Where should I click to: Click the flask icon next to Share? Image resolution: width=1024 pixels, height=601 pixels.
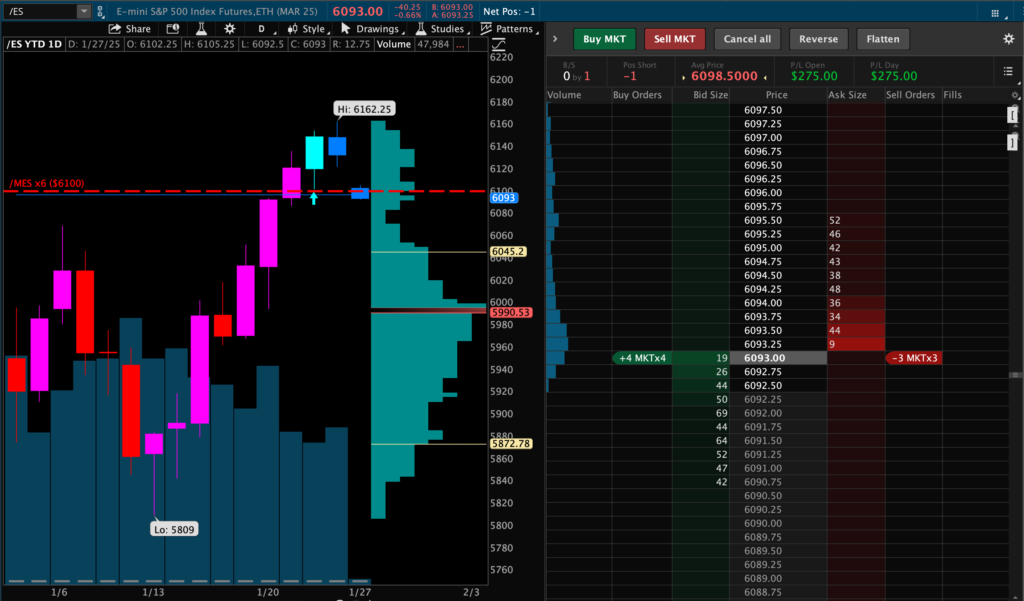pyautogui.click(x=202, y=29)
